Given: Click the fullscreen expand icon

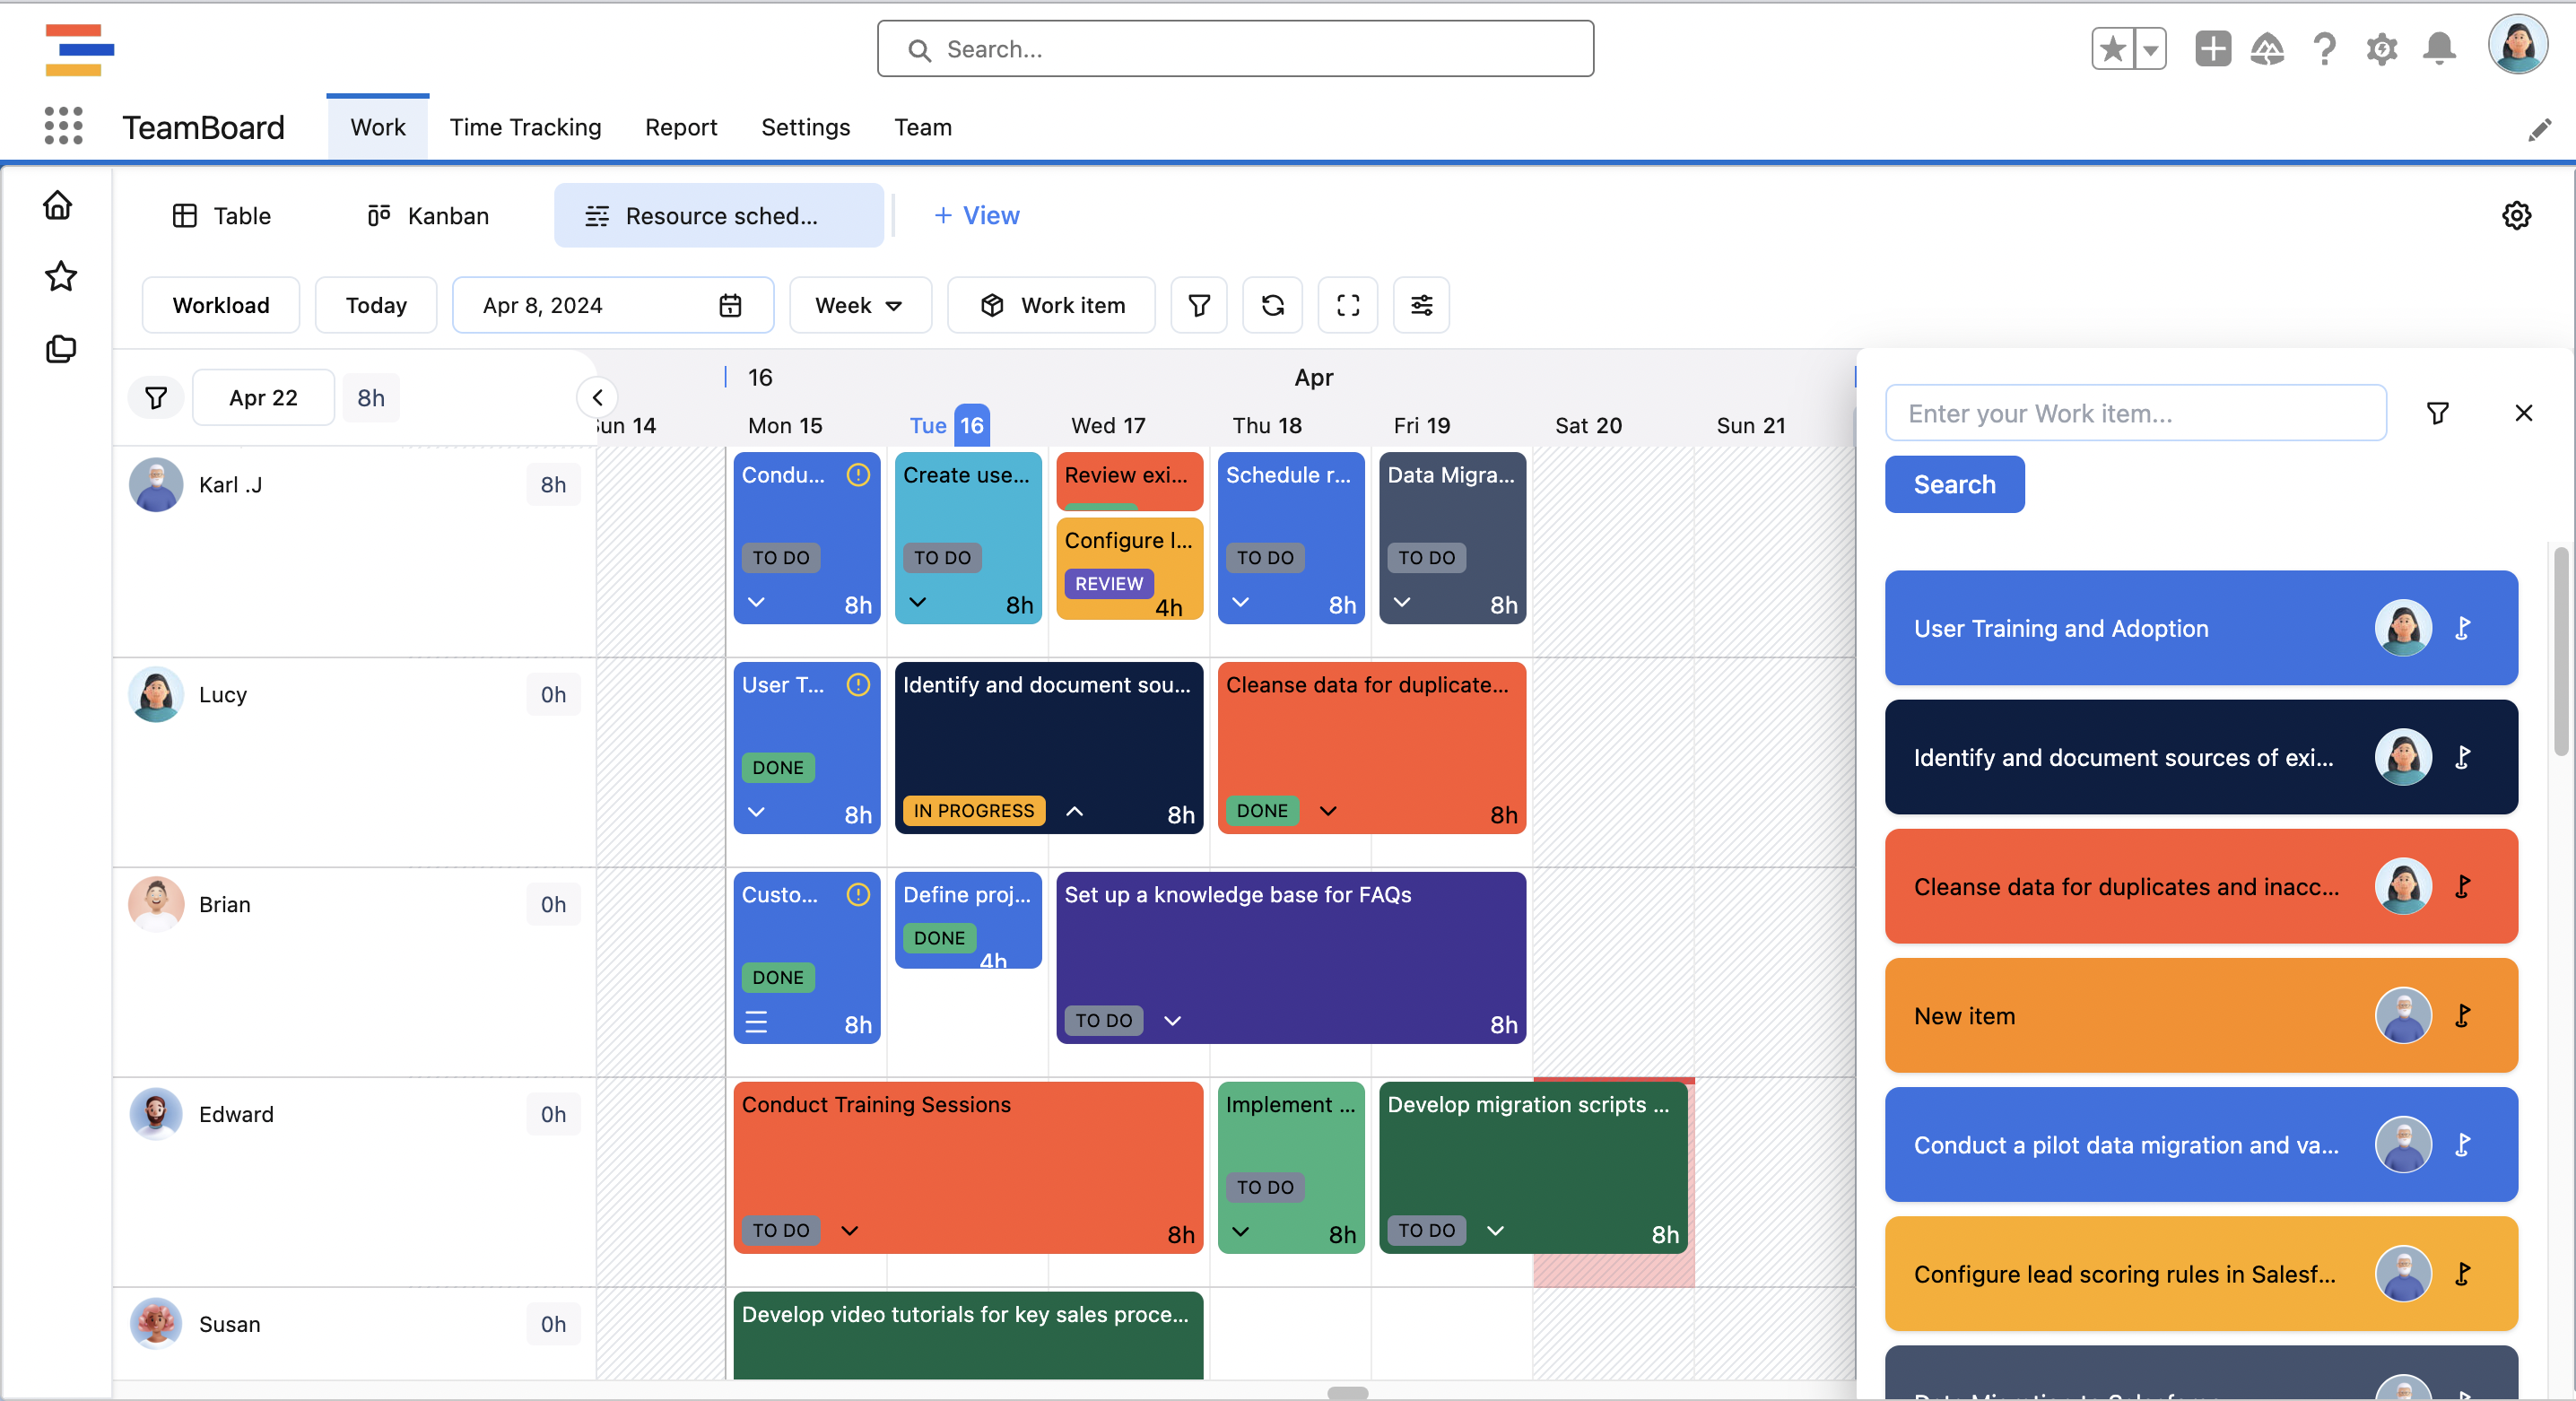Looking at the screenshot, I should (1347, 305).
